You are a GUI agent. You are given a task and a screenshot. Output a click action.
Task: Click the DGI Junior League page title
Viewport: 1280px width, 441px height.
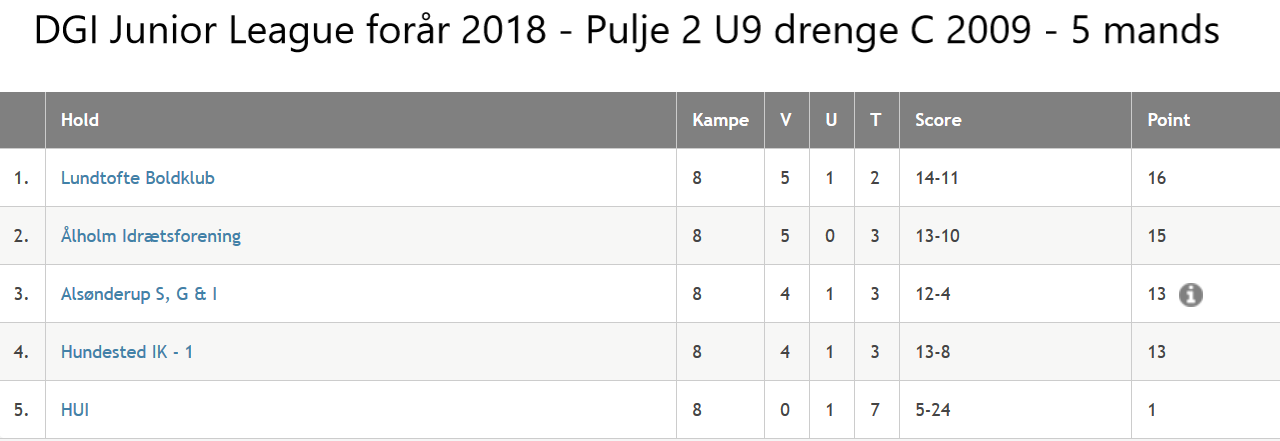click(627, 32)
